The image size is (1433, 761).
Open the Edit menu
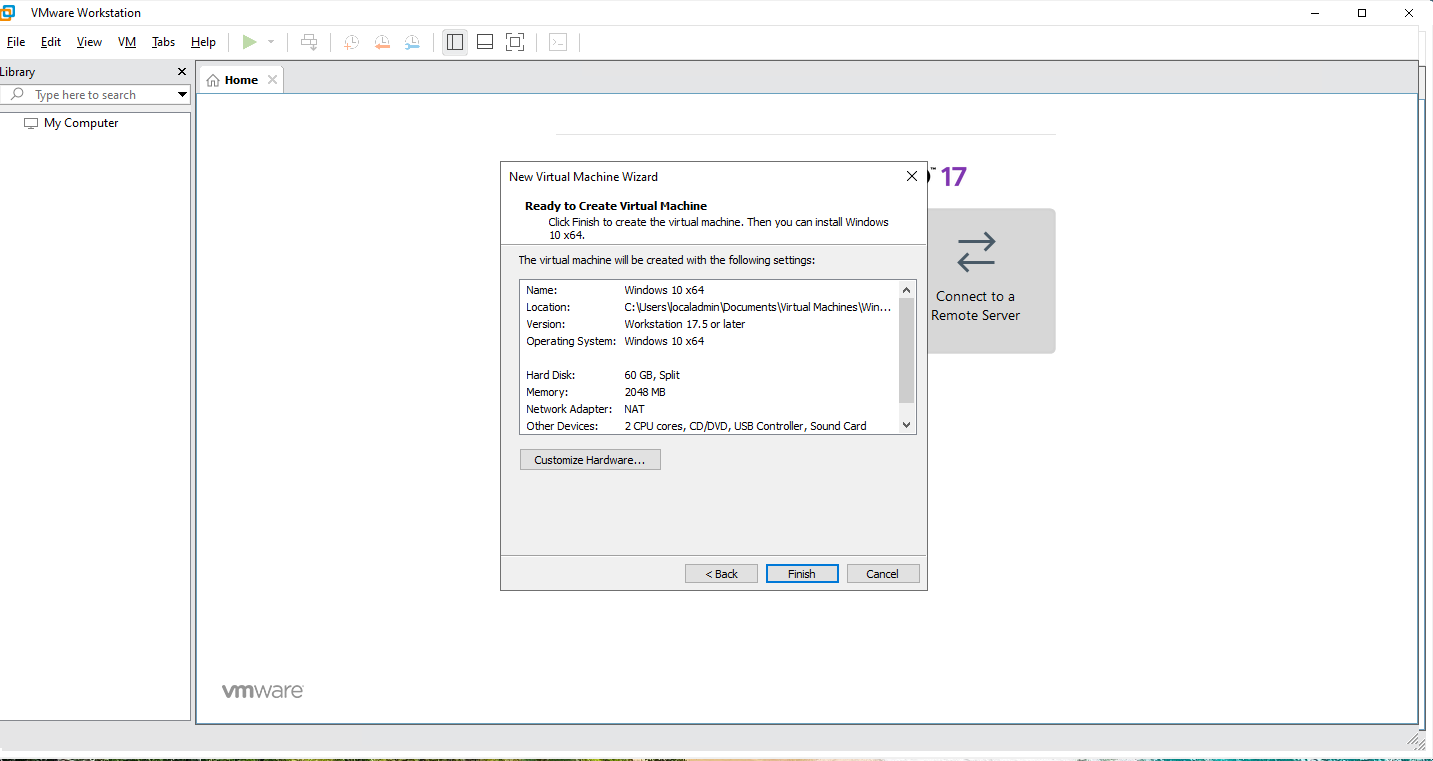click(x=51, y=42)
